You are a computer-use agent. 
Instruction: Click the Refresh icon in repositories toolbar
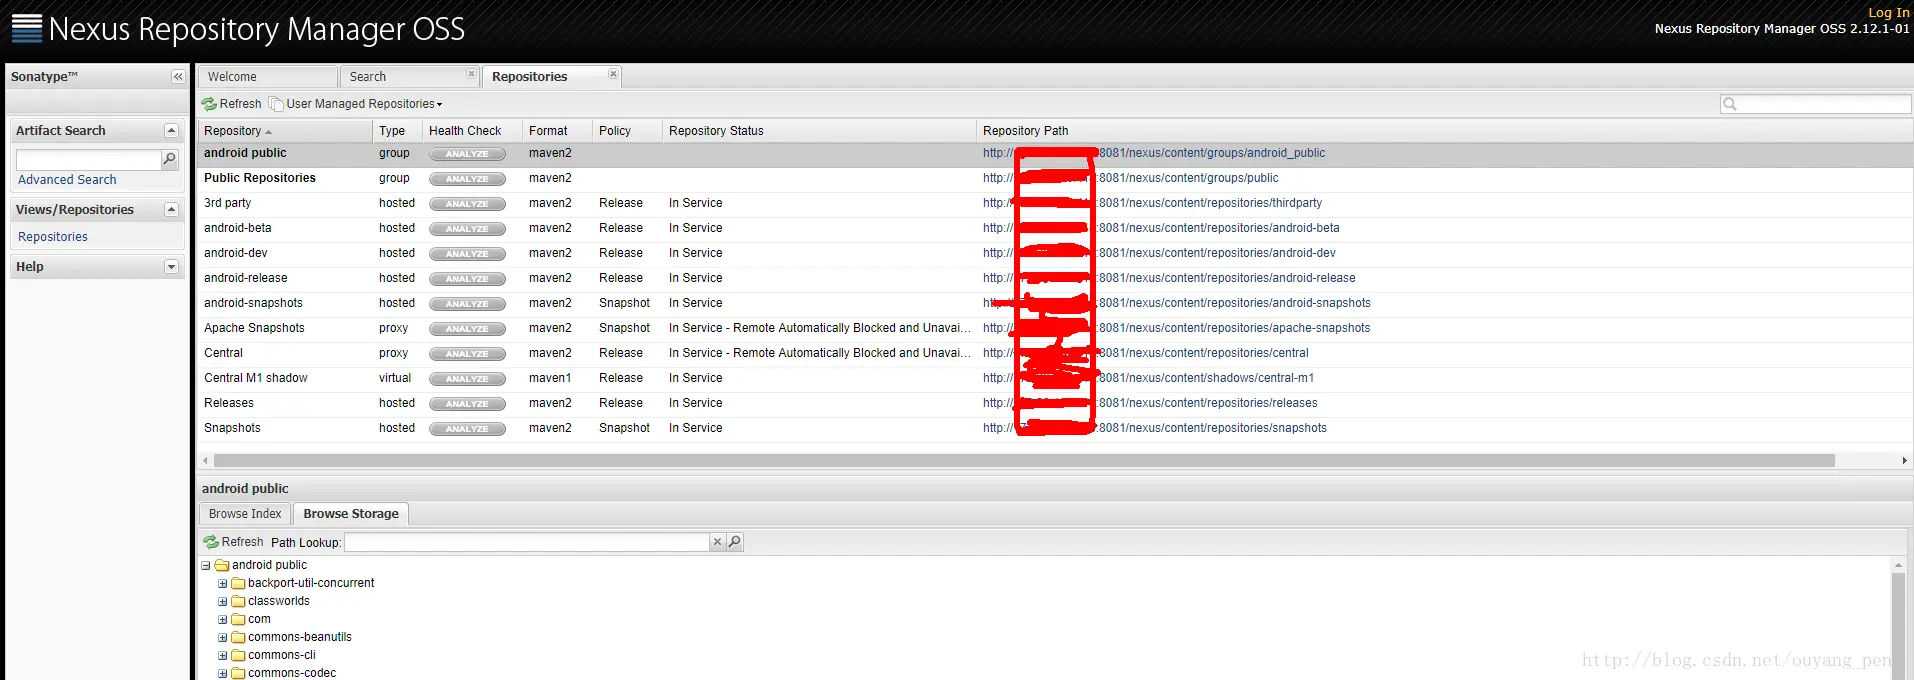[209, 104]
